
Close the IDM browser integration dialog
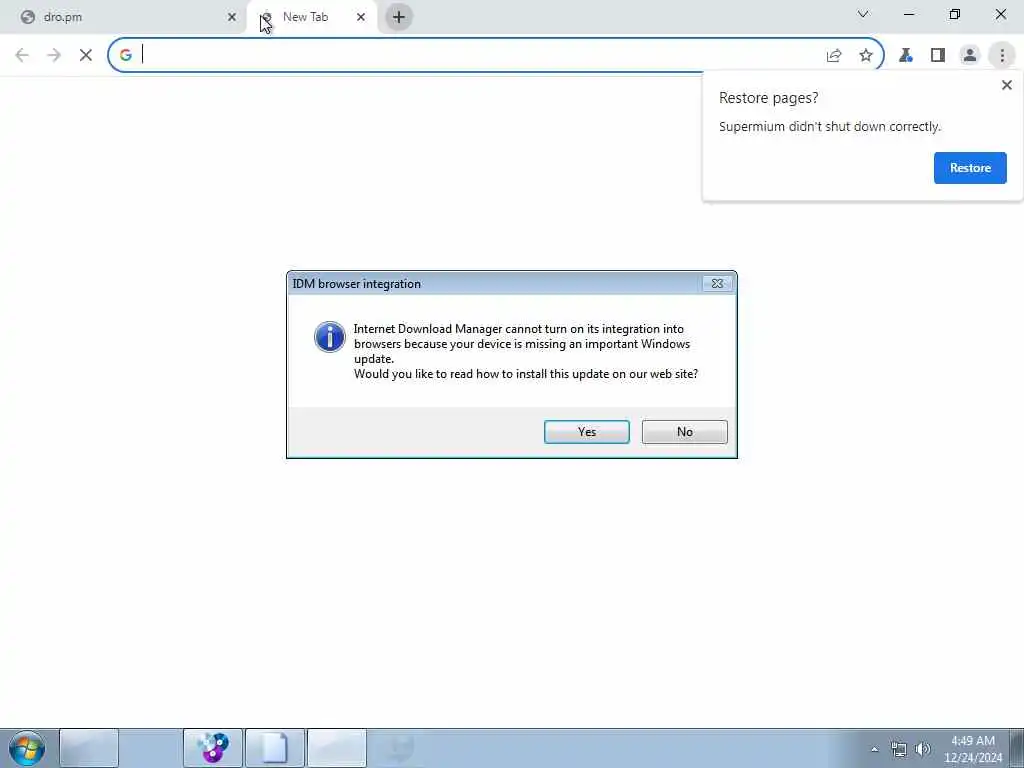[x=717, y=283]
